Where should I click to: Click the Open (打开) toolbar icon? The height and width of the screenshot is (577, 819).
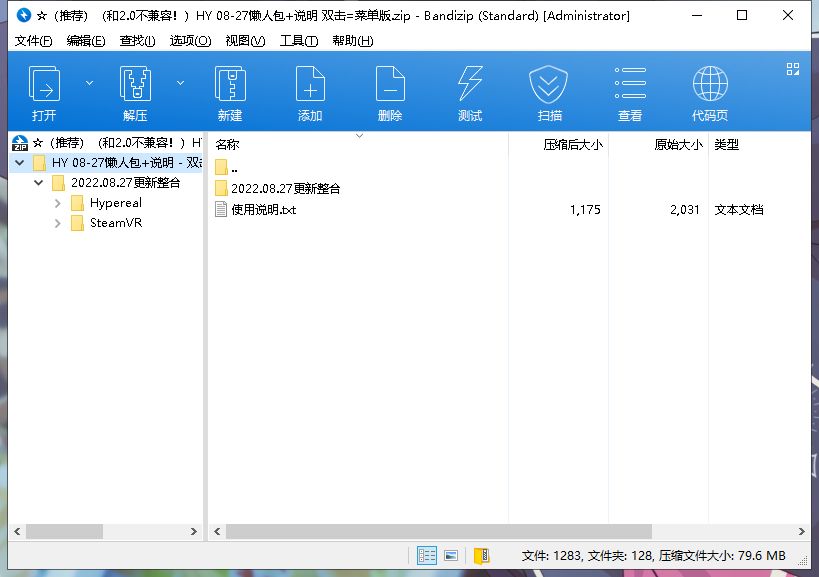pyautogui.click(x=44, y=93)
